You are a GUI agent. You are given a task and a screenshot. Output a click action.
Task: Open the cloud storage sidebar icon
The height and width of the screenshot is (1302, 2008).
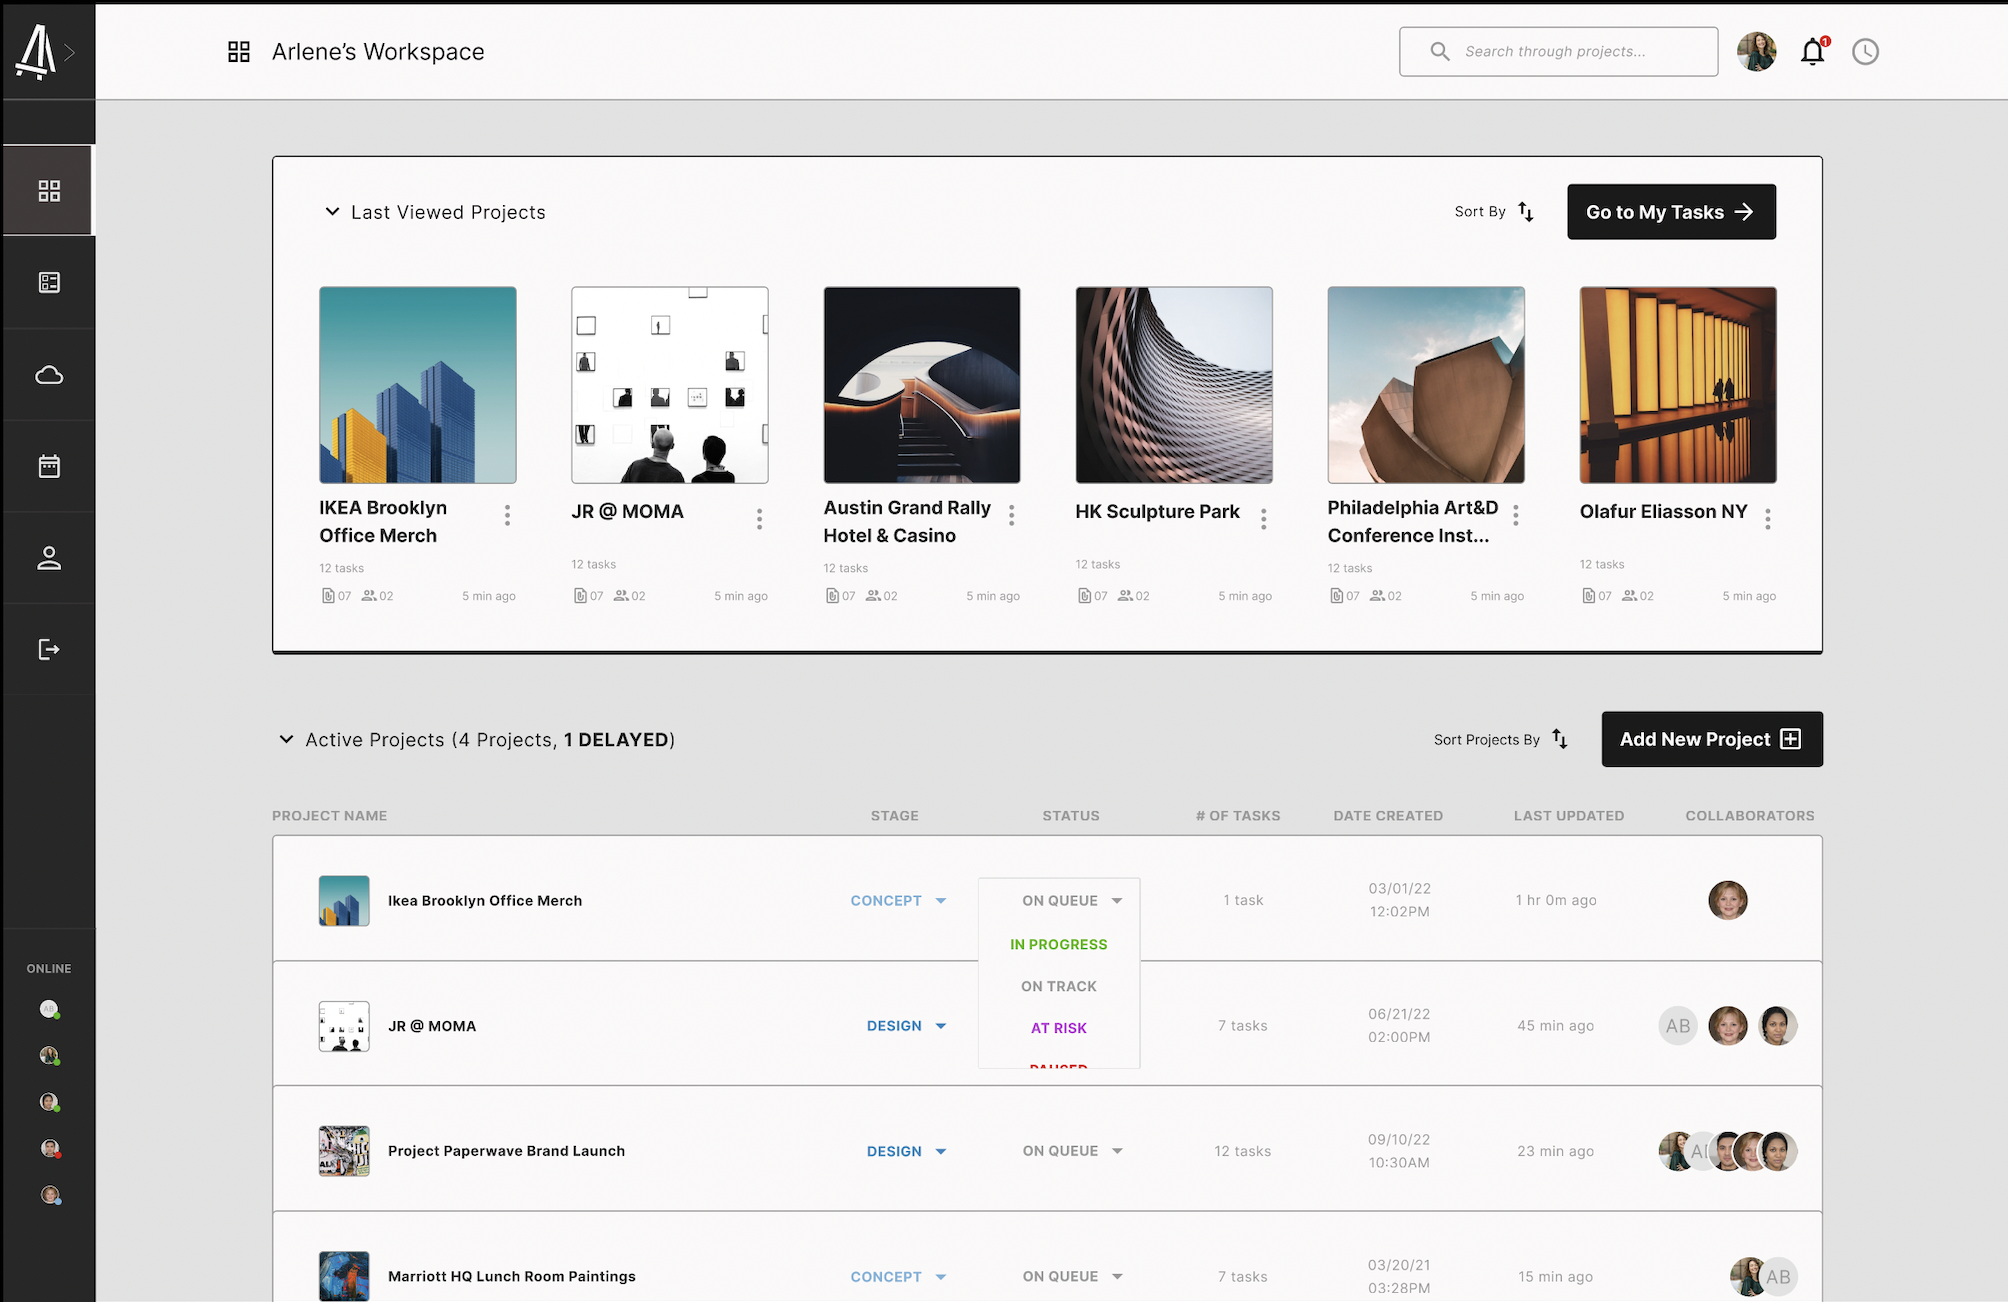pyautogui.click(x=49, y=375)
